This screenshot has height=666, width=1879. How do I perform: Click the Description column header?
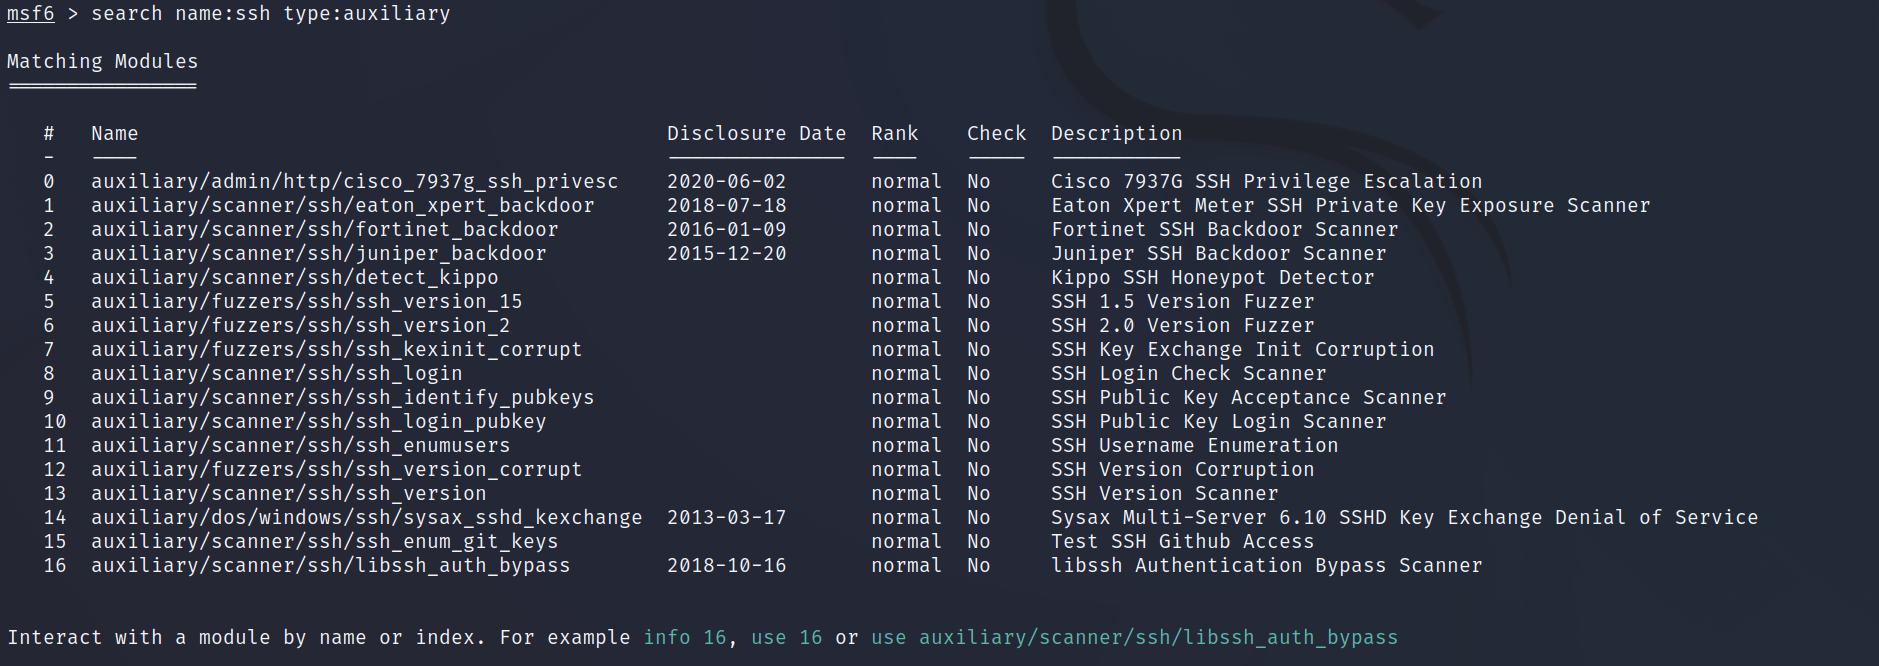1116,134
